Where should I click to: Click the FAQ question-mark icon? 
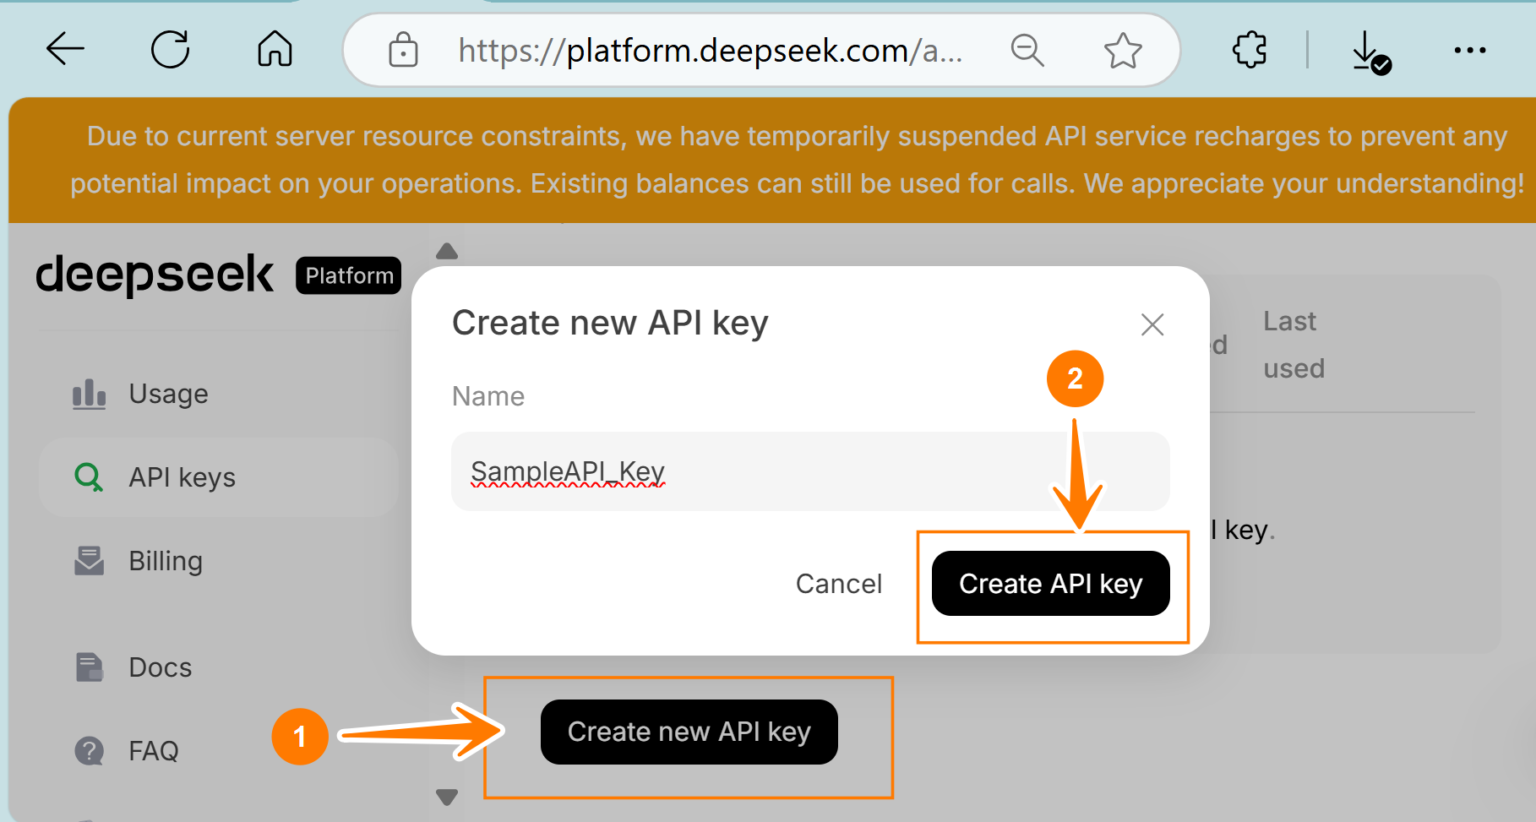pyautogui.click(x=88, y=750)
